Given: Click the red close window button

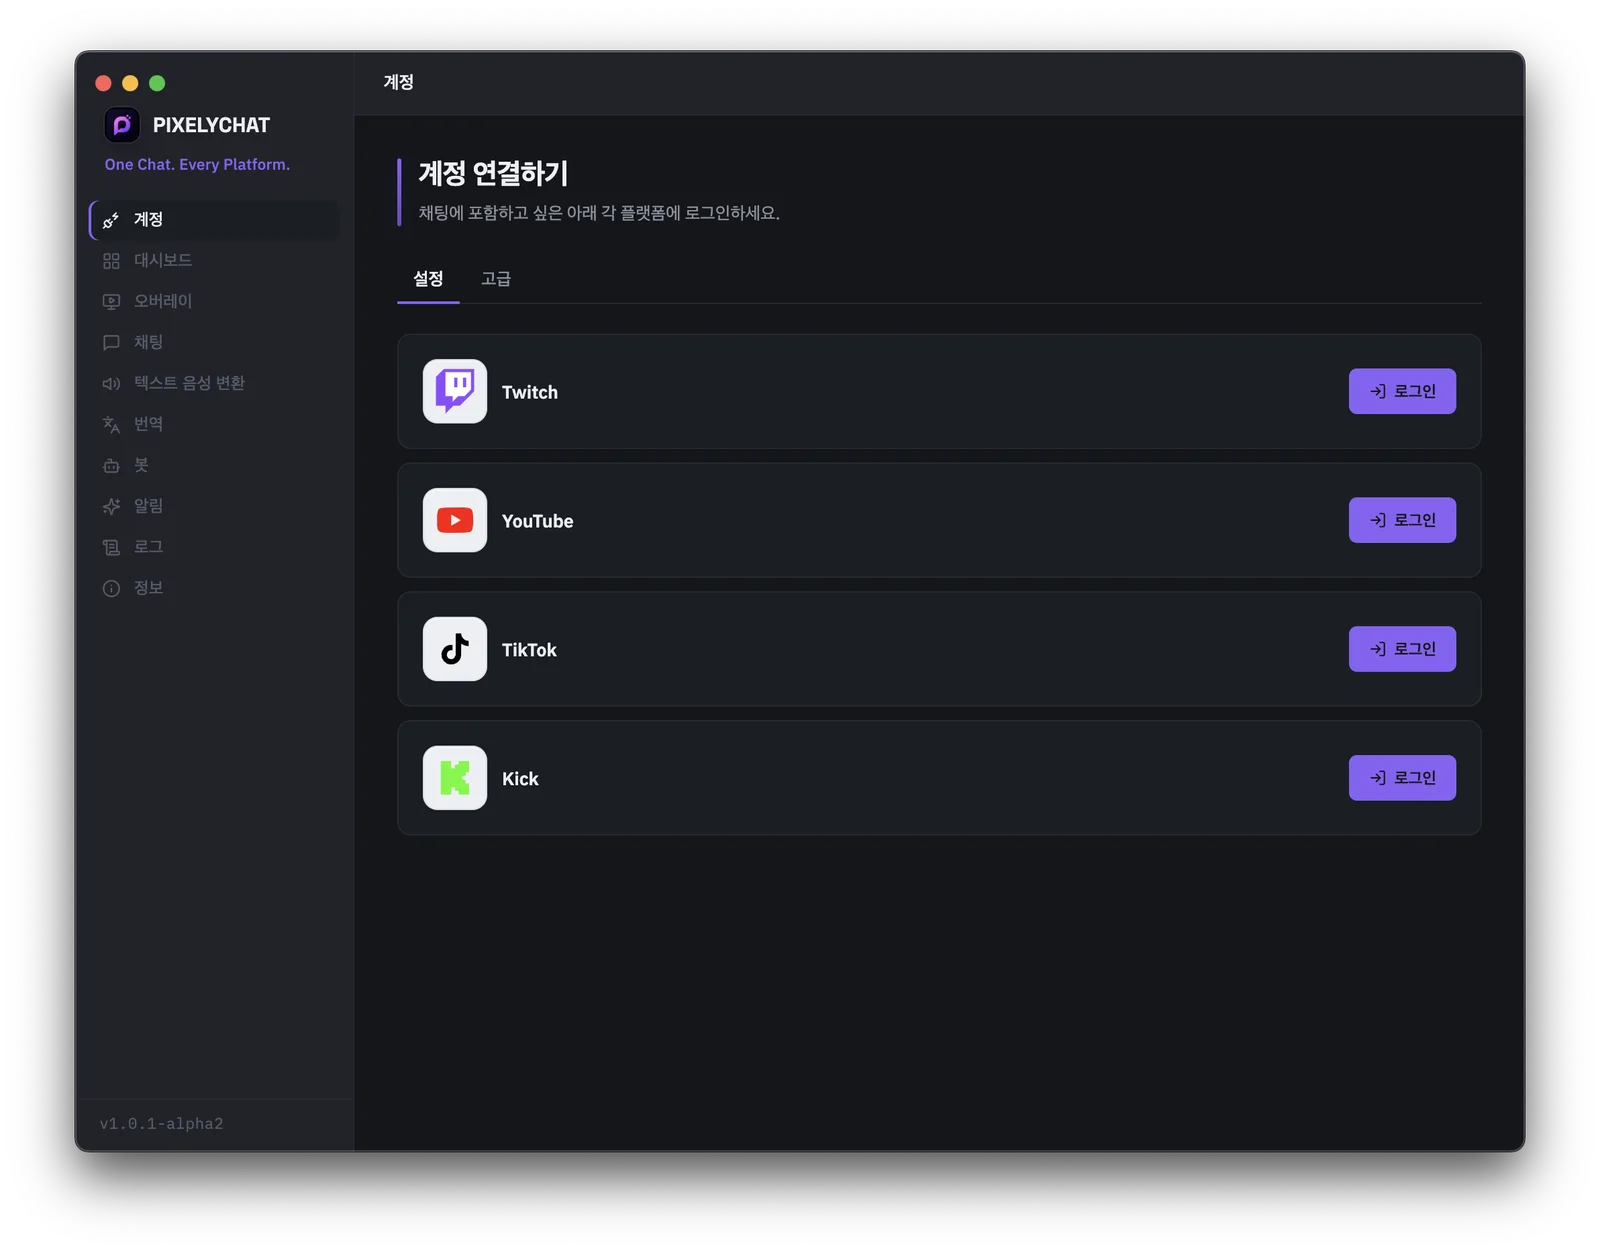Looking at the screenshot, I should click(103, 83).
